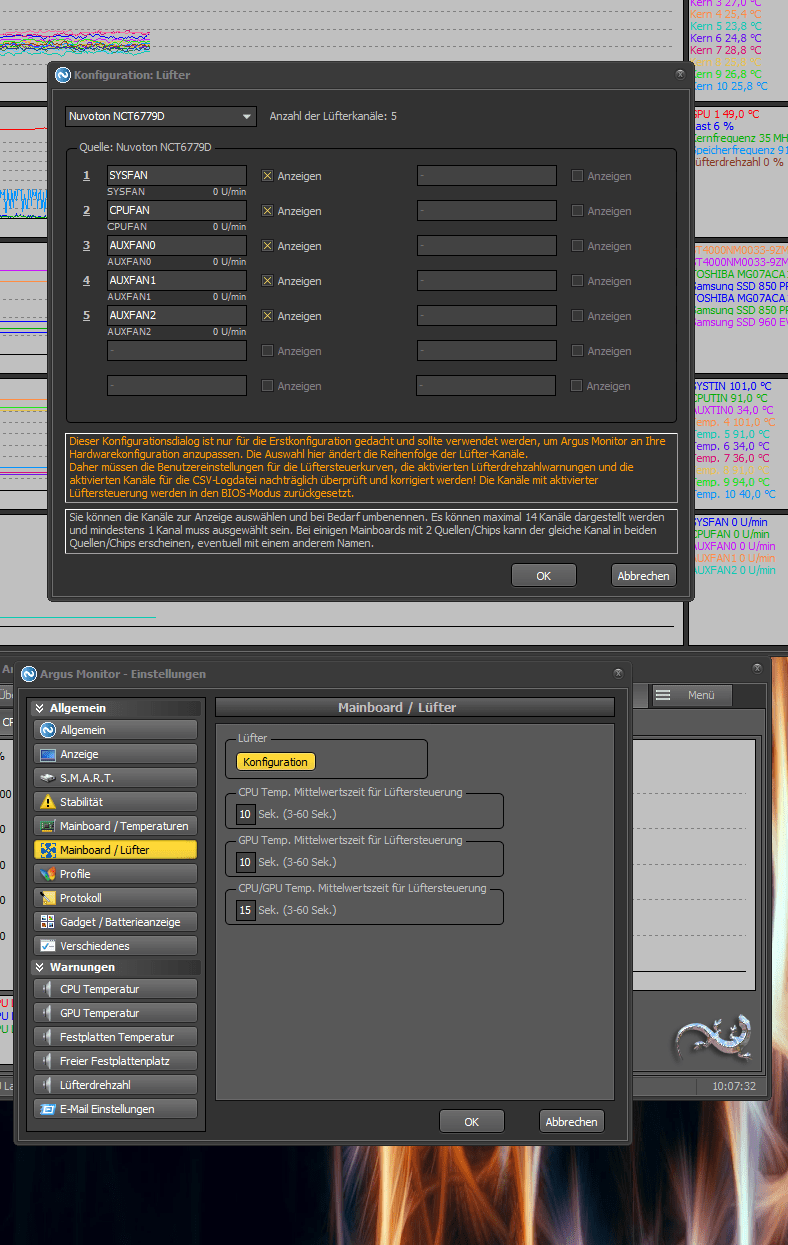The height and width of the screenshot is (1245, 788).
Task: Open Festplatten Temperatur warning settings
Action: (x=115, y=1037)
